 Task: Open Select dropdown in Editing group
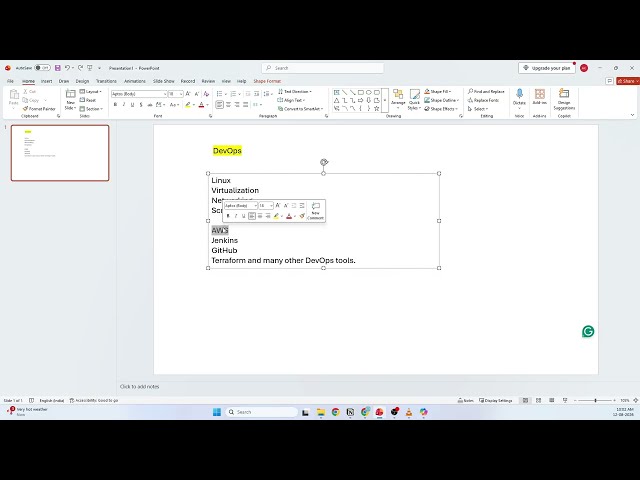478,109
